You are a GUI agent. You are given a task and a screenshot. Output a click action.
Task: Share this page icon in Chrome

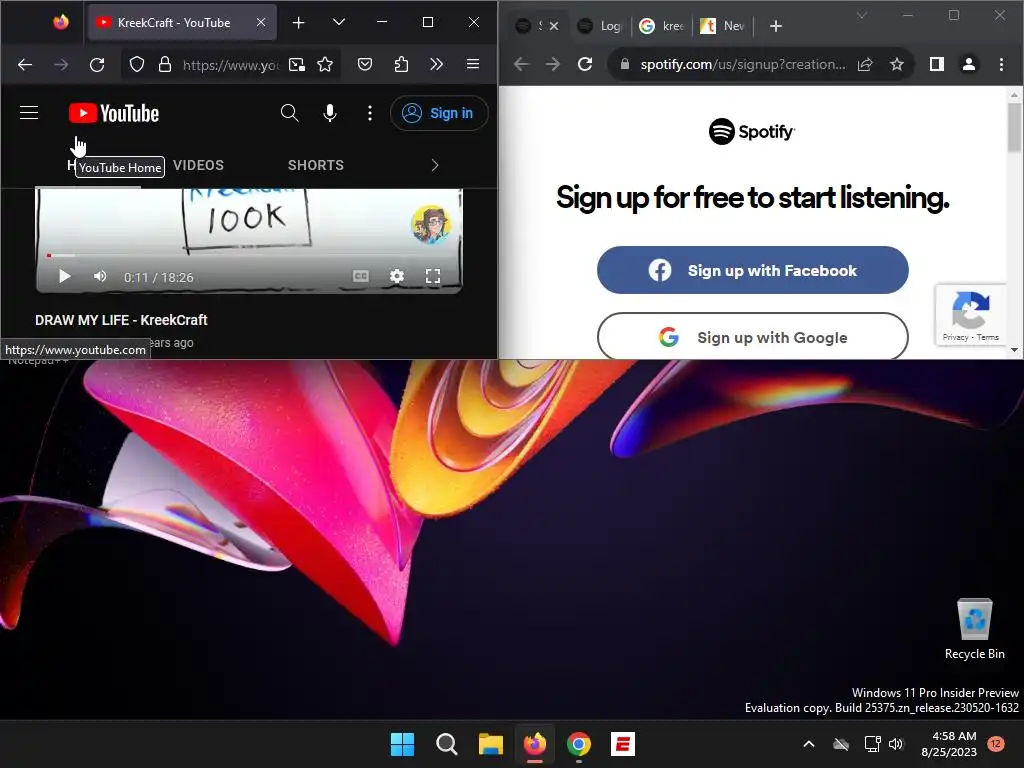pos(865,64)
